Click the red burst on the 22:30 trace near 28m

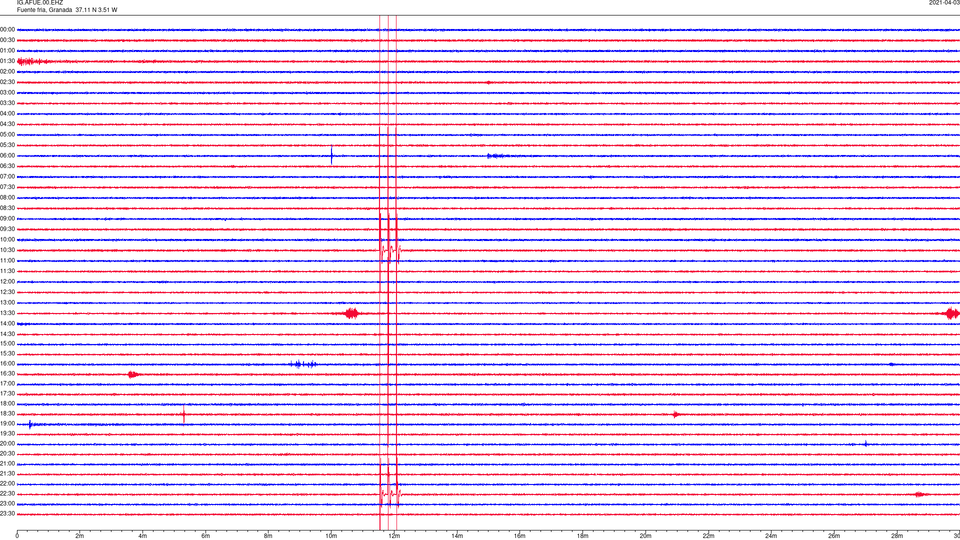pyautogui.click(x=920, y=494)
